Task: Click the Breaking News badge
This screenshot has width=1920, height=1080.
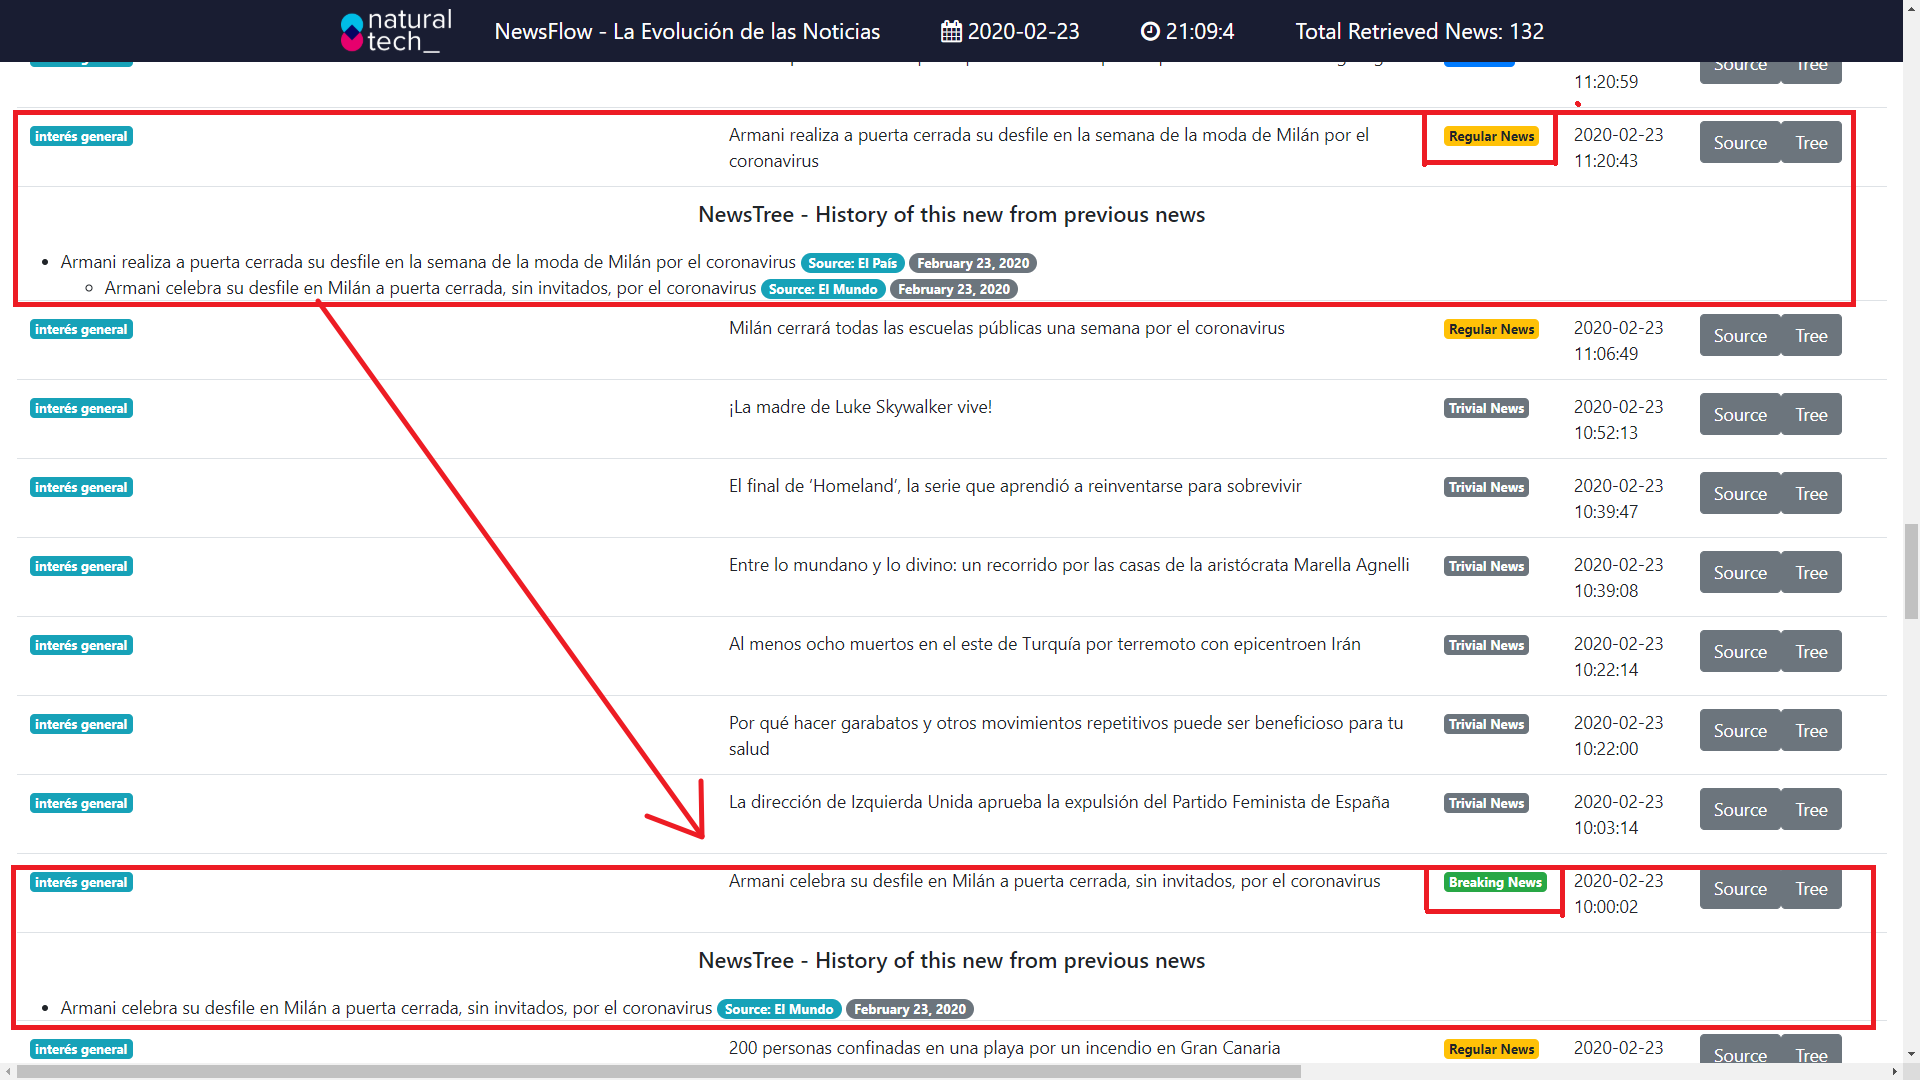Action: (x=1495, y=882)
